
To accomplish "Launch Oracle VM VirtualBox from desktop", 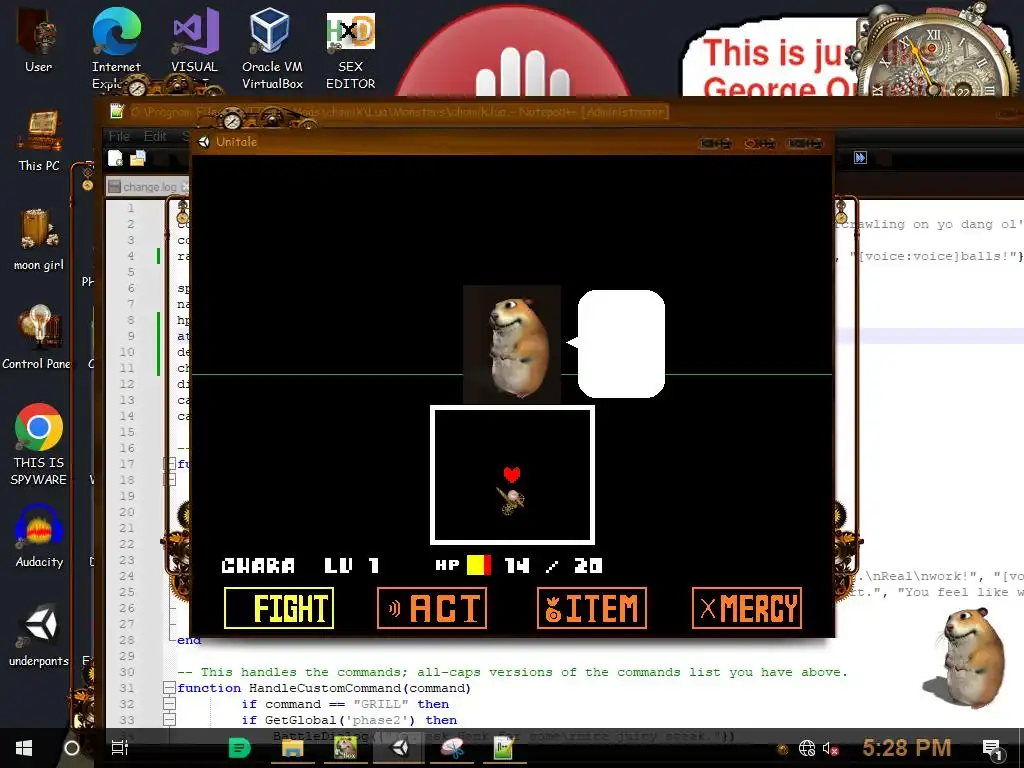I will click(x=272, y=47).
